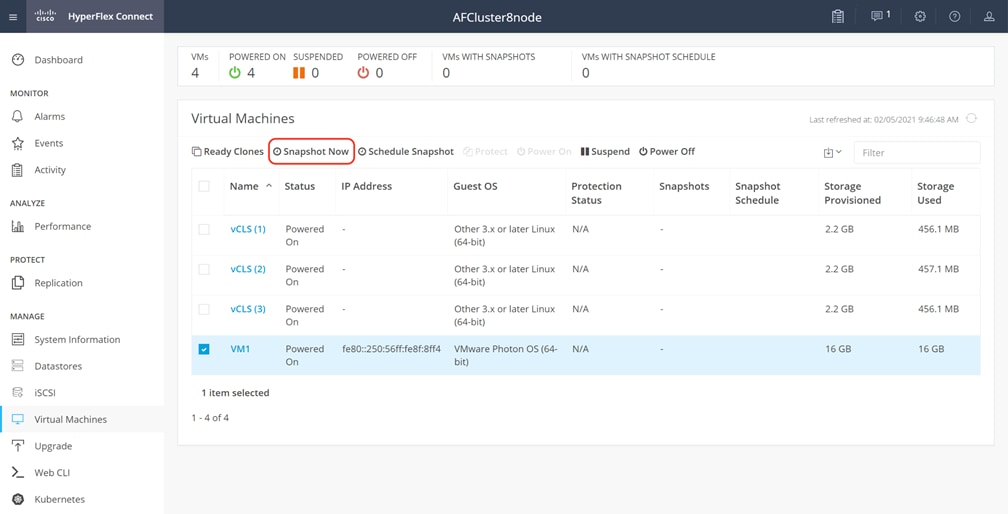Click the Power Off button
Image resolution: width=1008 pixels, height=514 pixels.
(667, 152)
